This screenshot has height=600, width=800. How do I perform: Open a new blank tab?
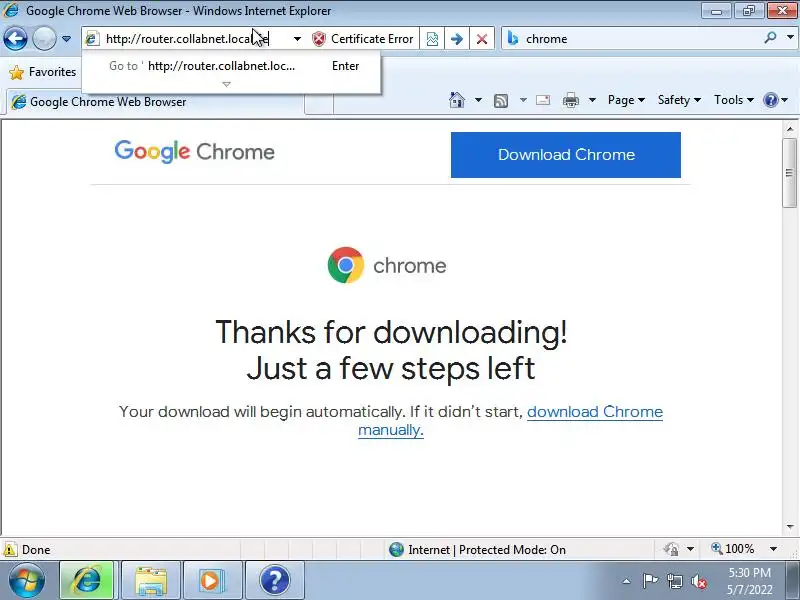point(319,104)
